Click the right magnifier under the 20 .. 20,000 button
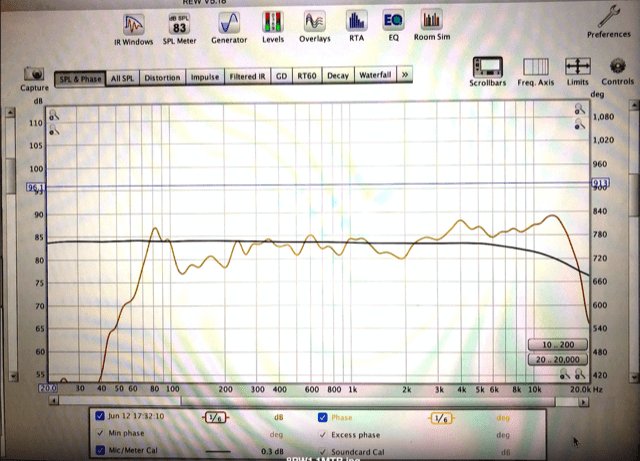The height and width of the screenshot is (461, 640). click(580, 373)
